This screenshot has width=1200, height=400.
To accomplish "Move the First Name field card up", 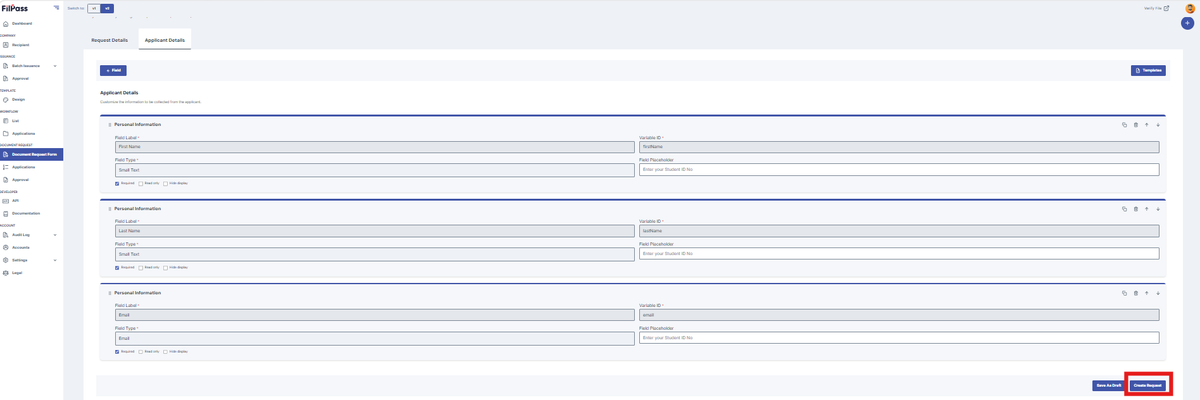I will [x=1147, y=124].
